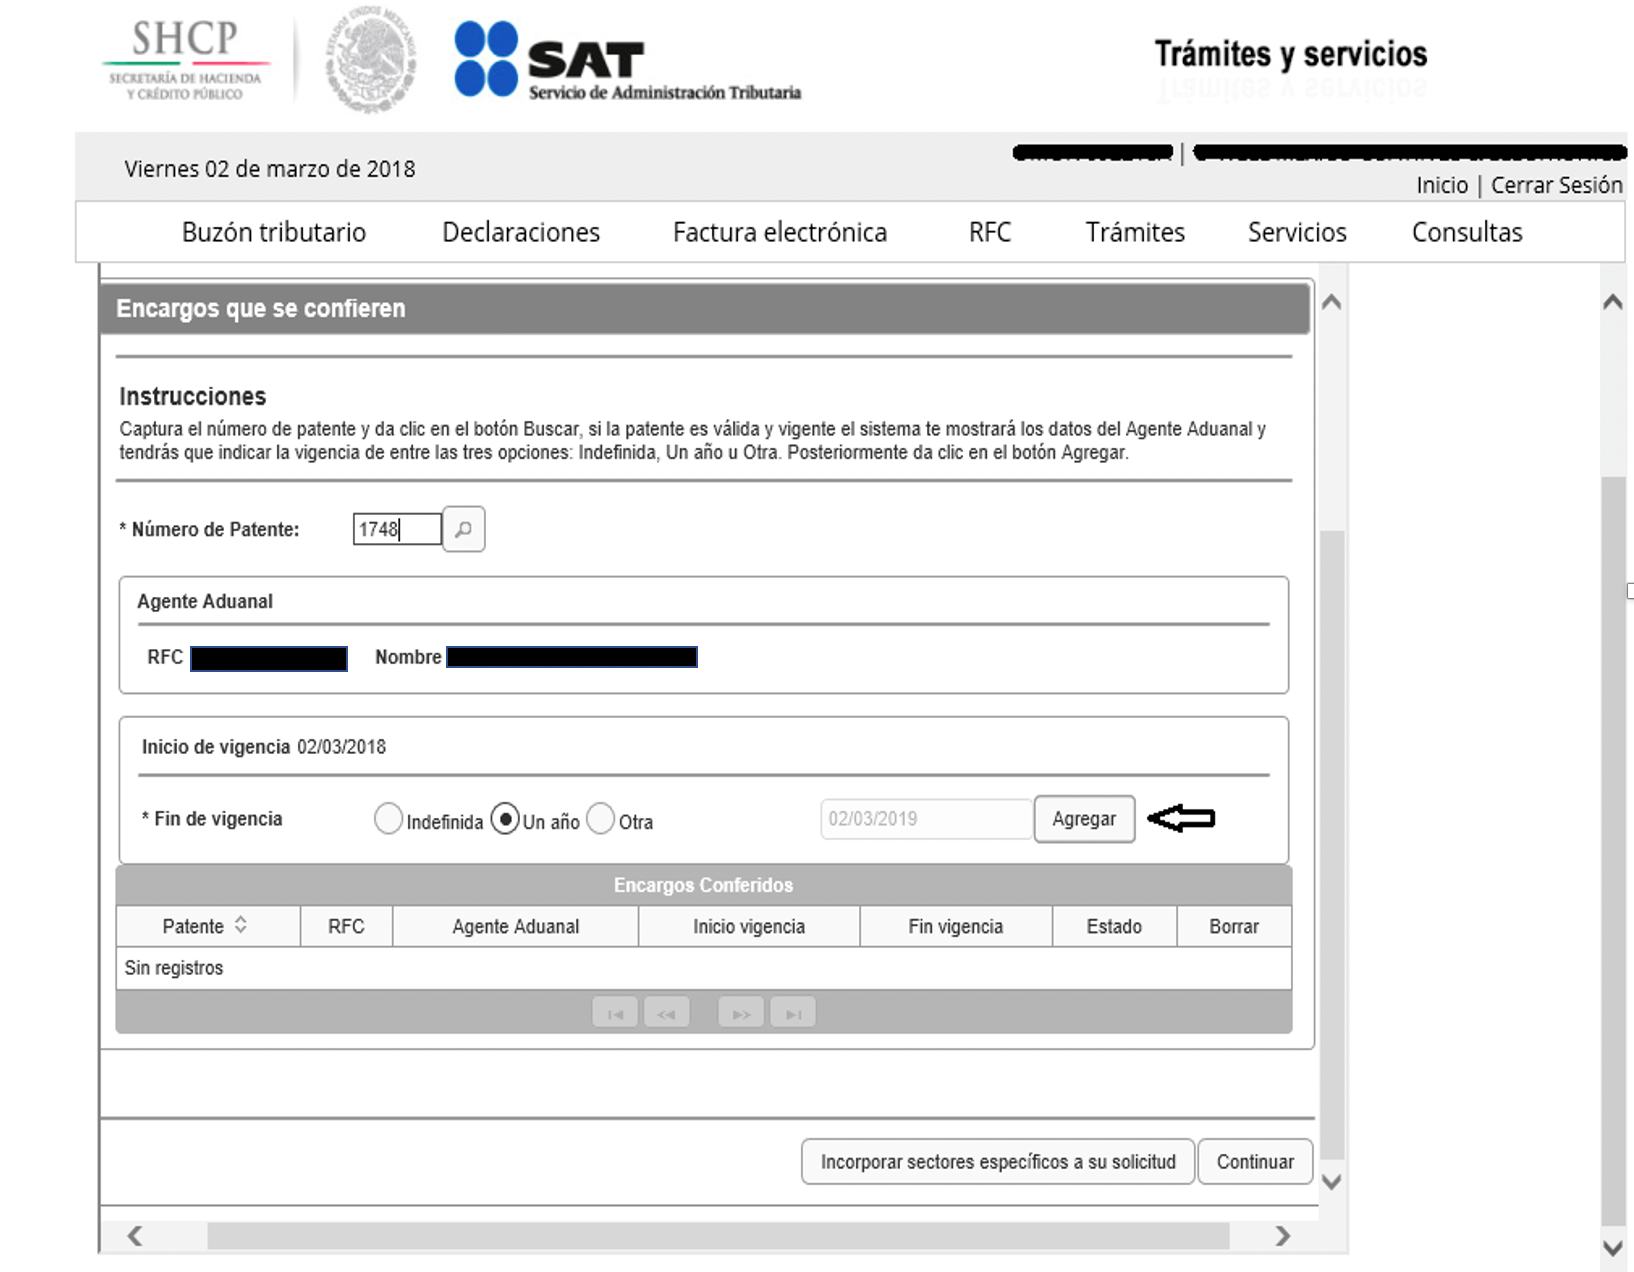The image size is (1634, 1272).
Task: Go to last page of Encargos table
Action: pyautogui.click(x=793, y=1013)
